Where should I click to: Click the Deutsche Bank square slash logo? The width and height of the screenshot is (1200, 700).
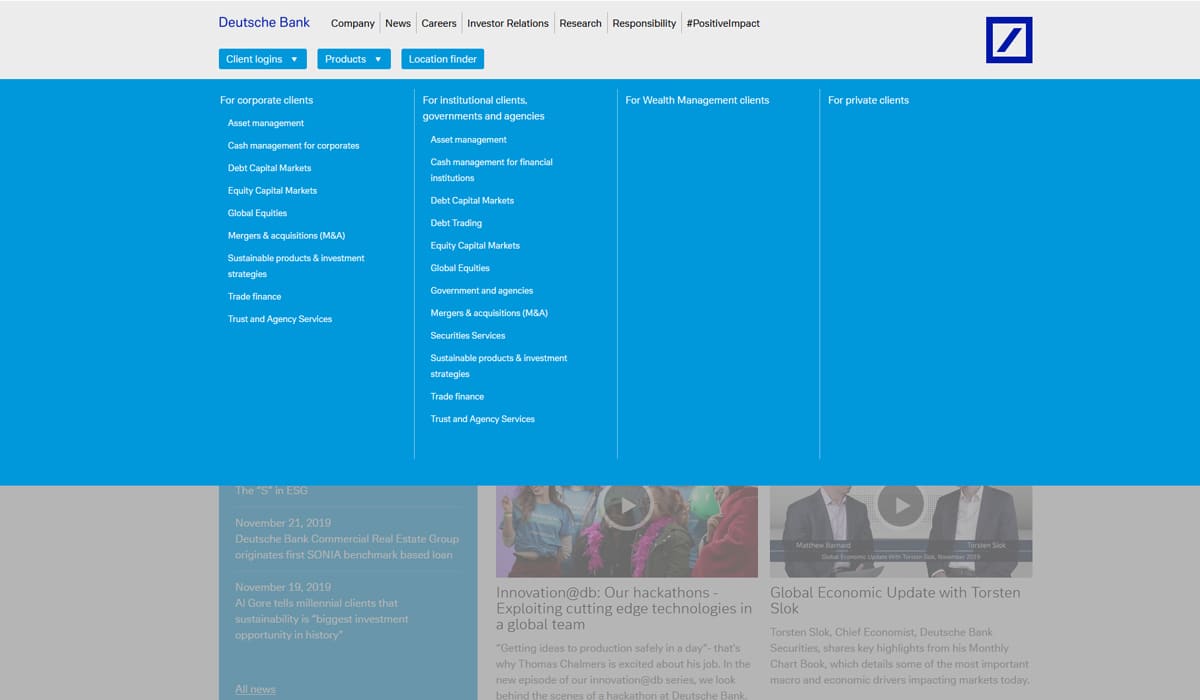[1009, 40]
